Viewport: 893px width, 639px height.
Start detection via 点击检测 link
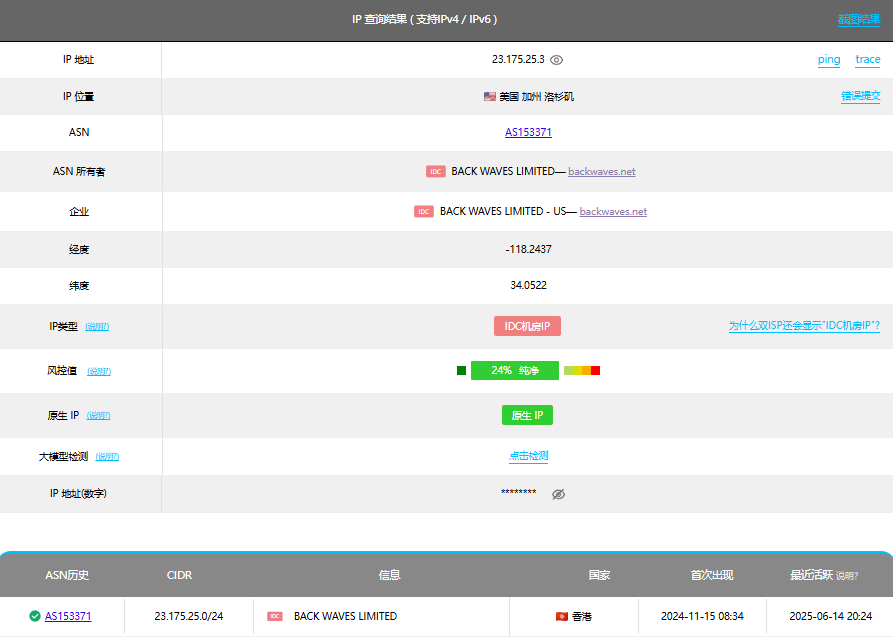tap(528, 455)
